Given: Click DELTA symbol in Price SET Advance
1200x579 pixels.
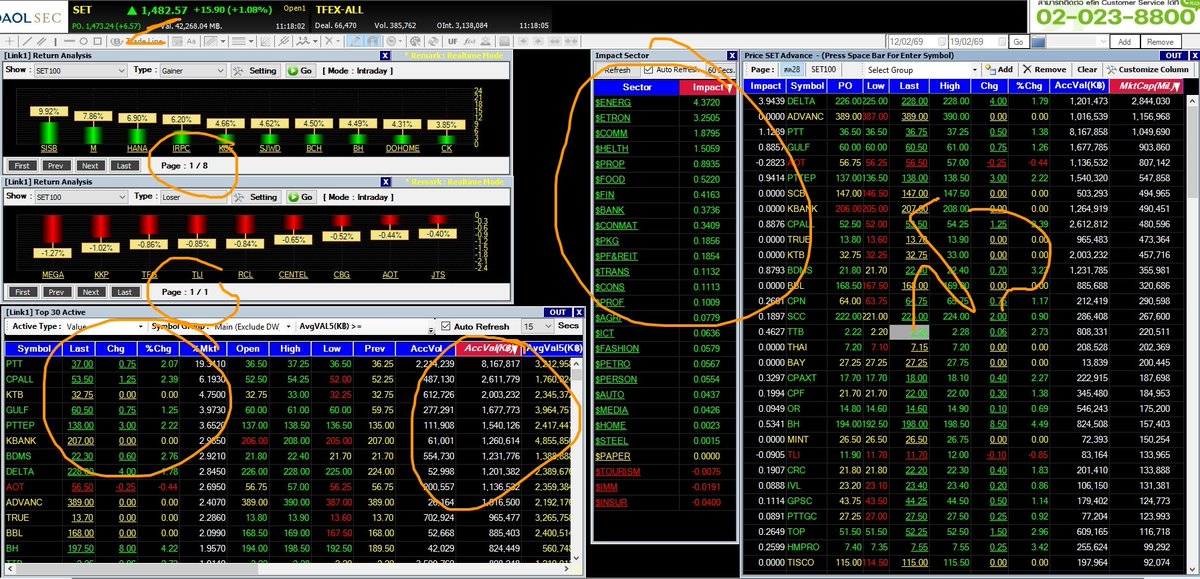Looking at the screenshot, I should (803, 101).
